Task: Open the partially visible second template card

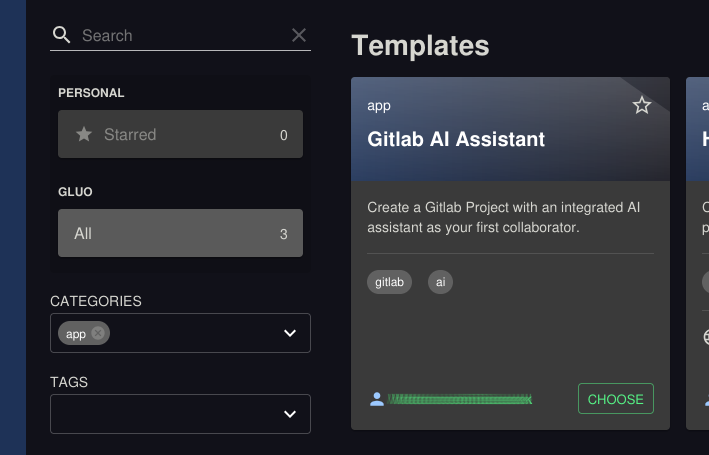Action: (x=698, y=253)
